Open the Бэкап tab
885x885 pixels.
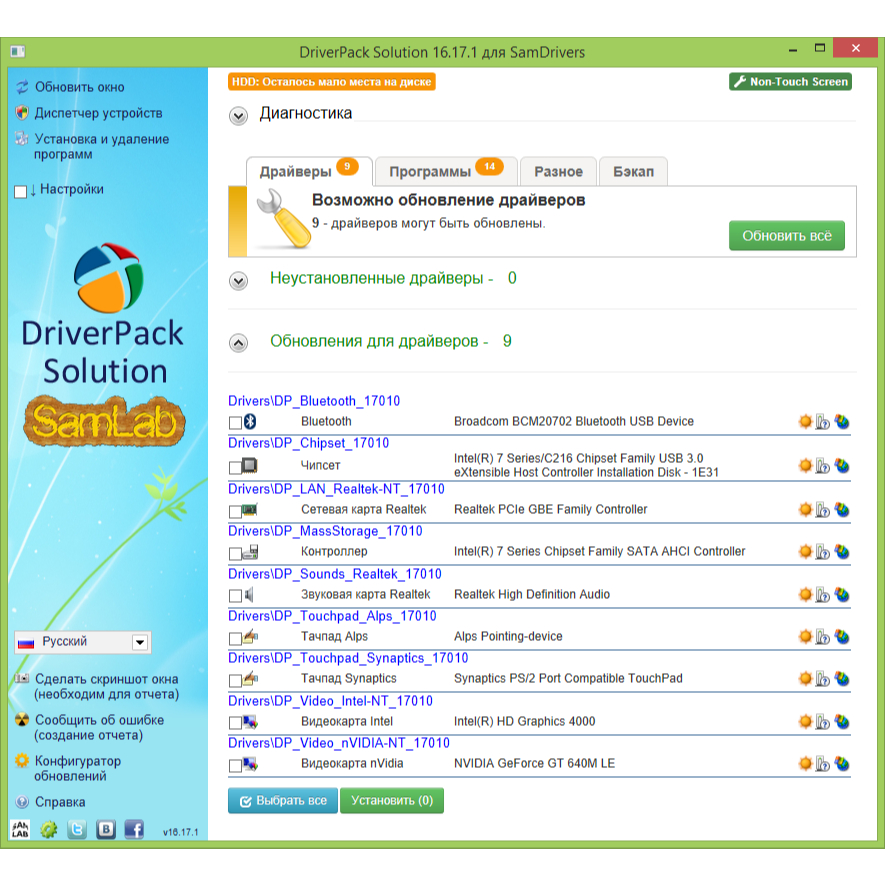click(633, 172)
